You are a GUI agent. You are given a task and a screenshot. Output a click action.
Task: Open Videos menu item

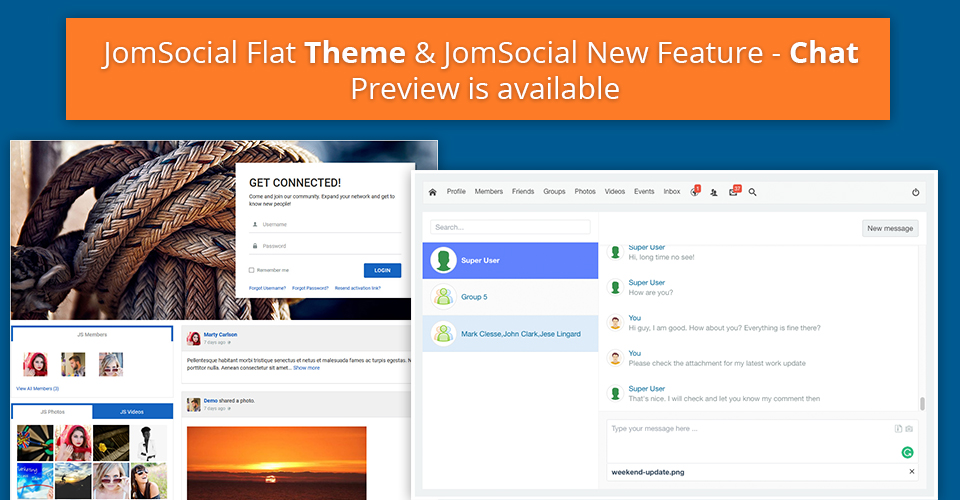coord(615,192)
